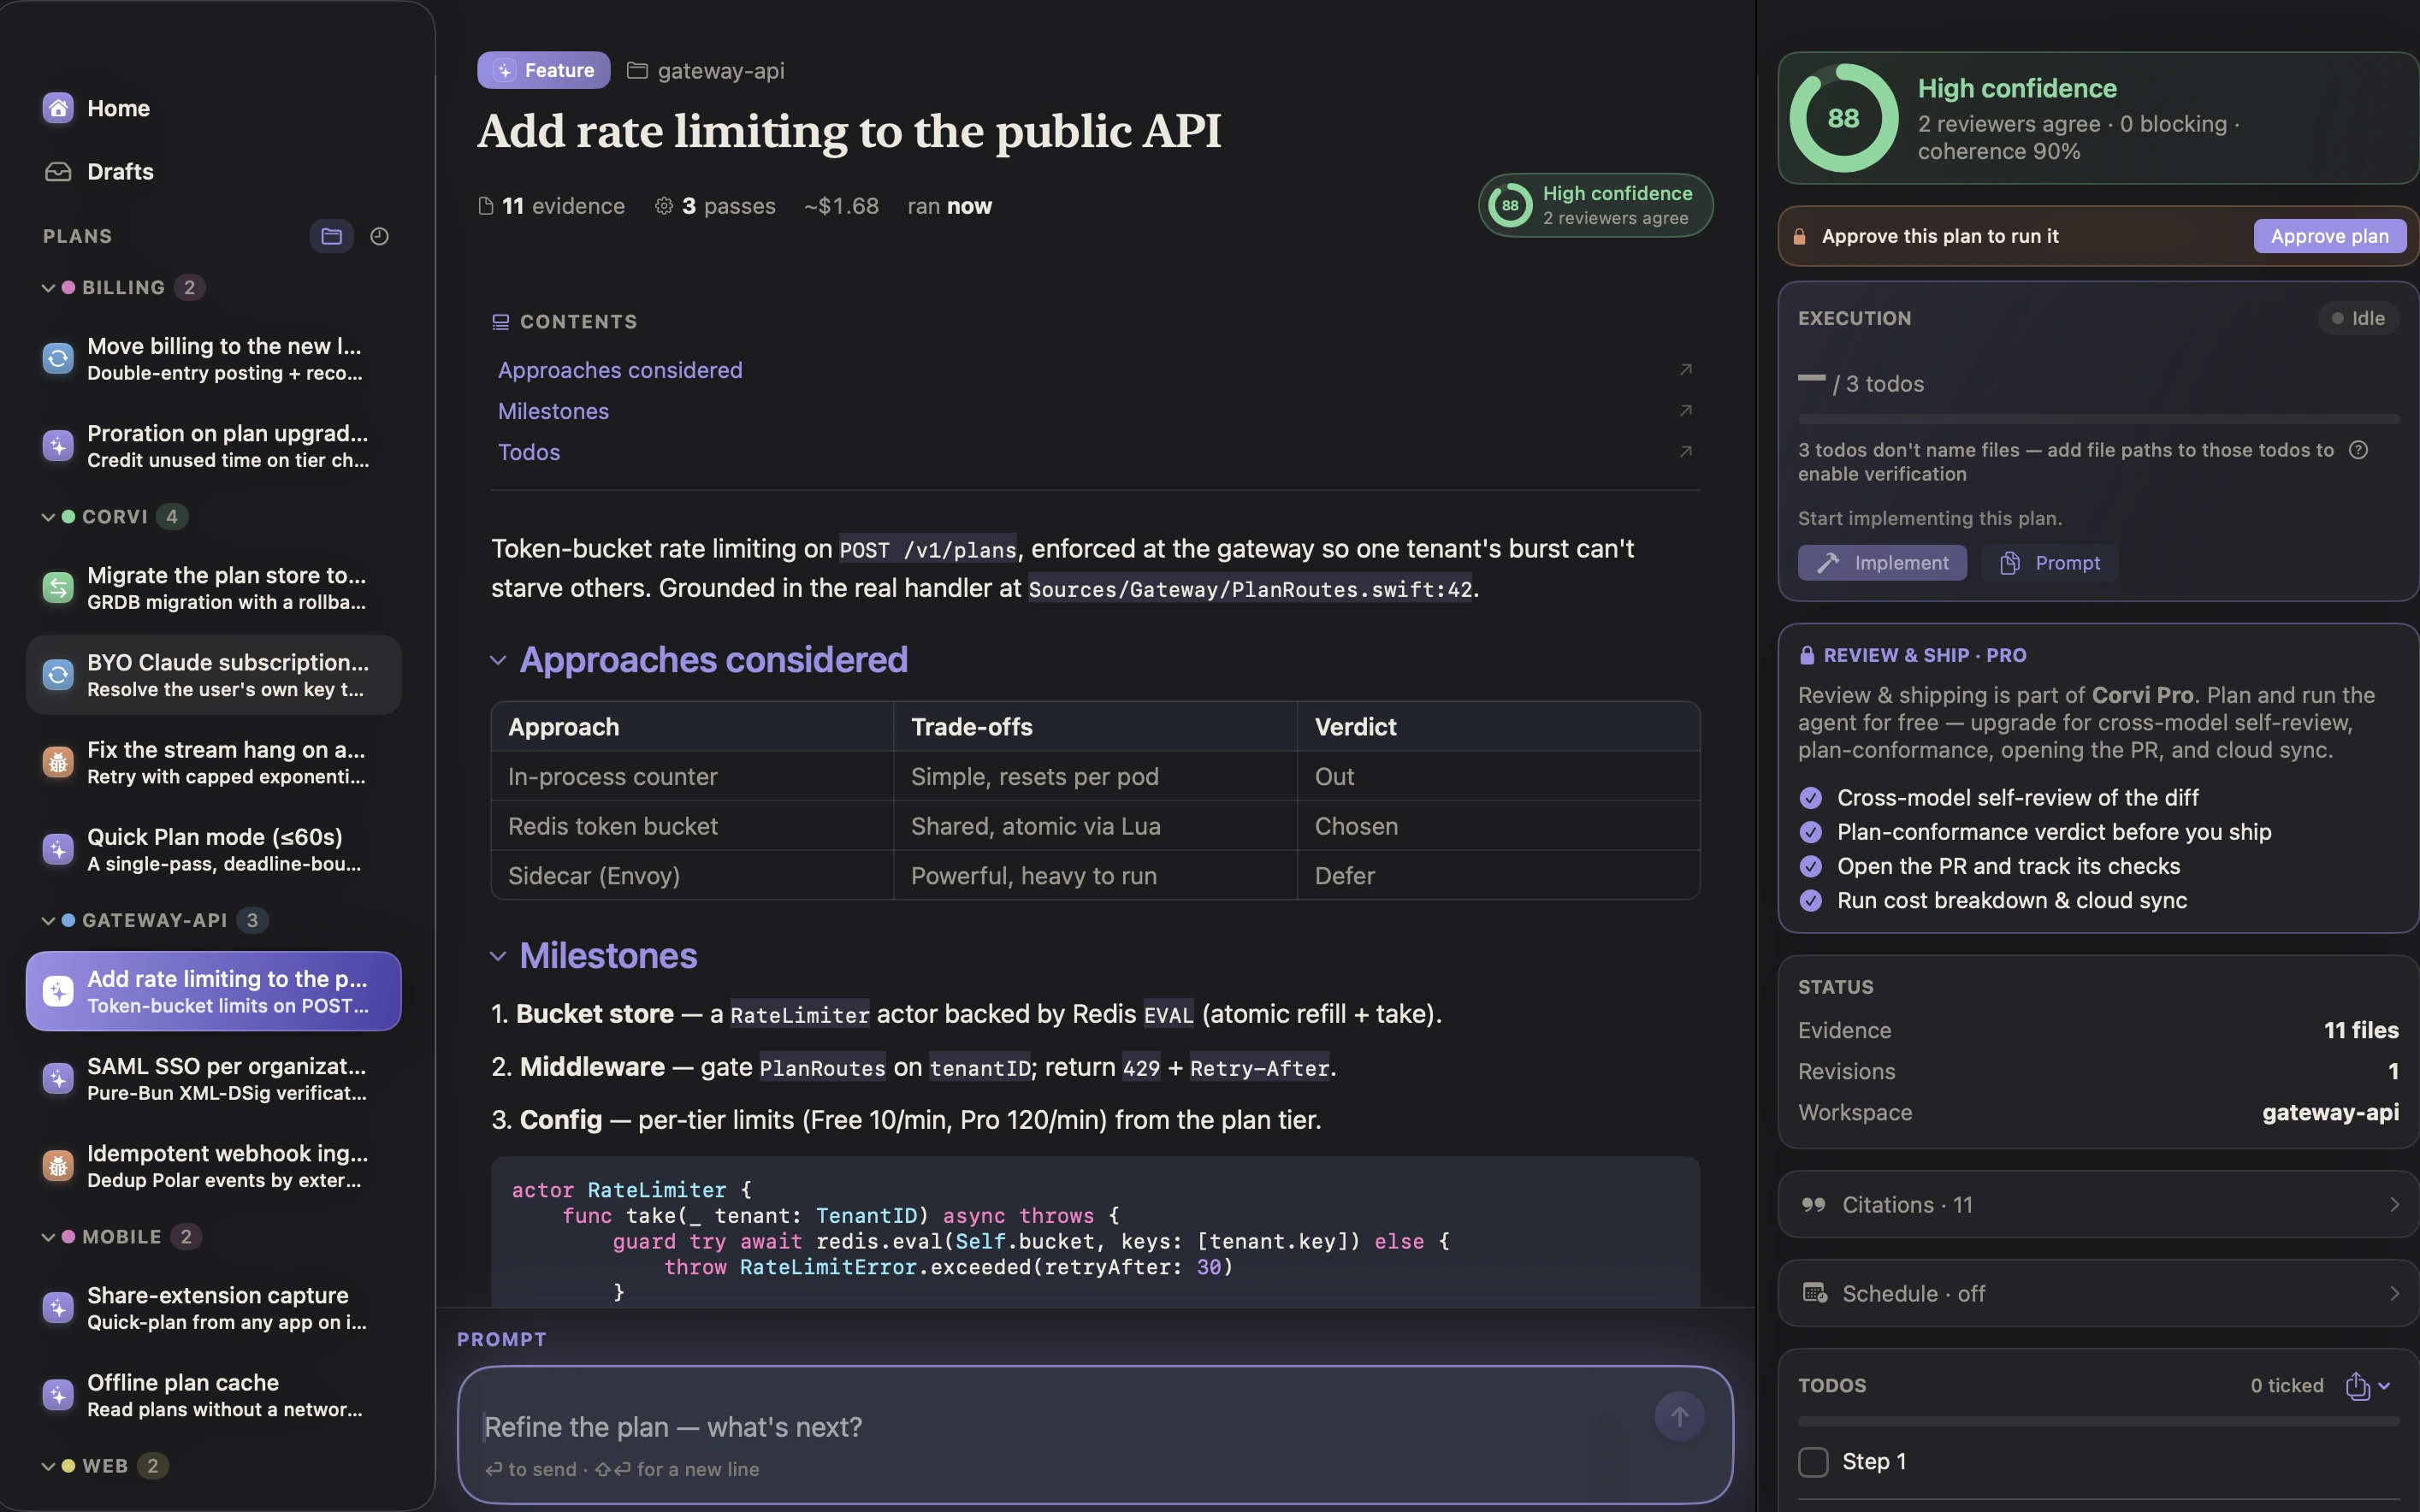Jump to Milestones in contents
The width and height of the screenshot is (2420, 1512).
tap(553, 411)
